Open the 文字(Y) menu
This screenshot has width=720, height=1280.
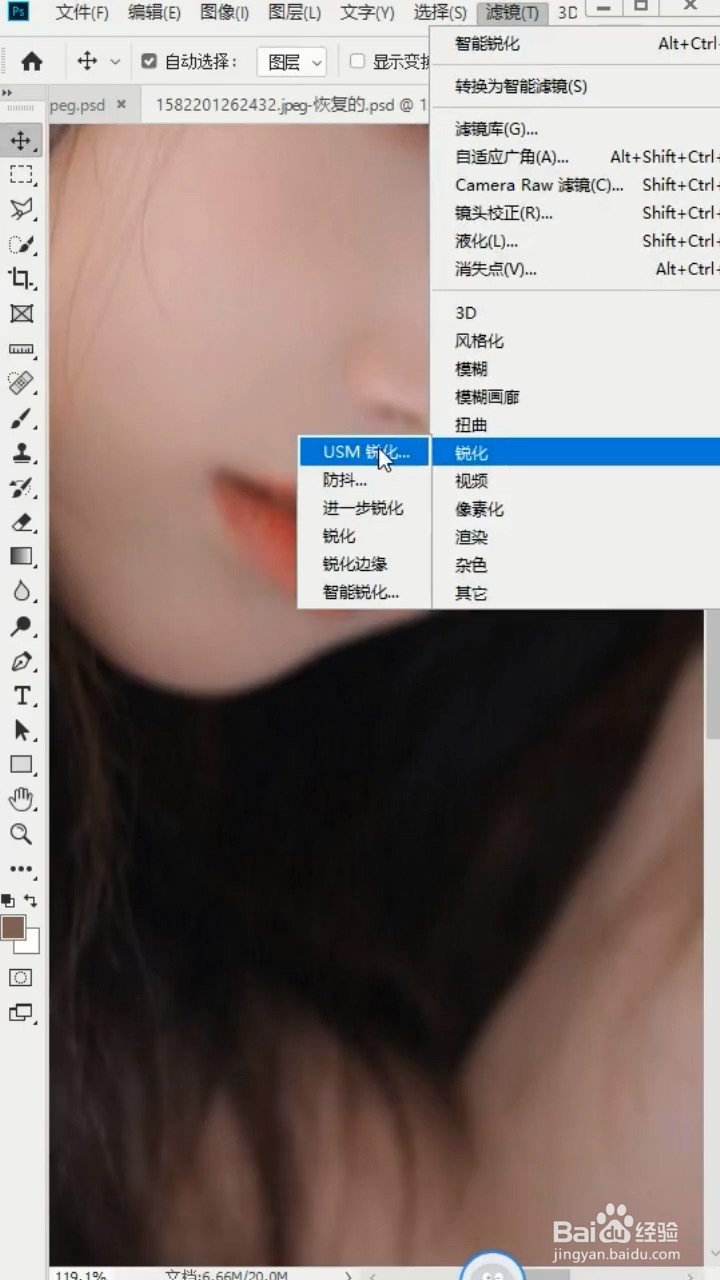click(367, 13)
